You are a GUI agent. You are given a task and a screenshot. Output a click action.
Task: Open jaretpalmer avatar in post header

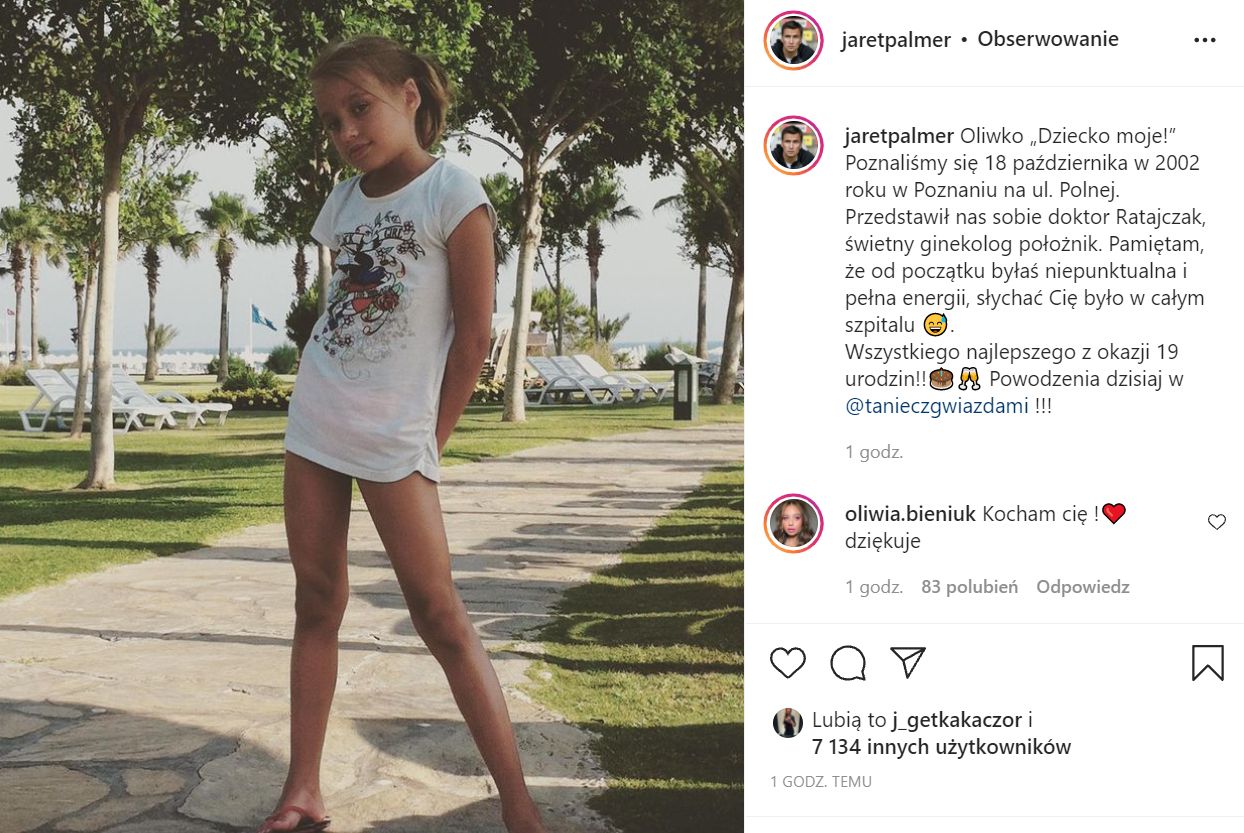coord(794,40)
